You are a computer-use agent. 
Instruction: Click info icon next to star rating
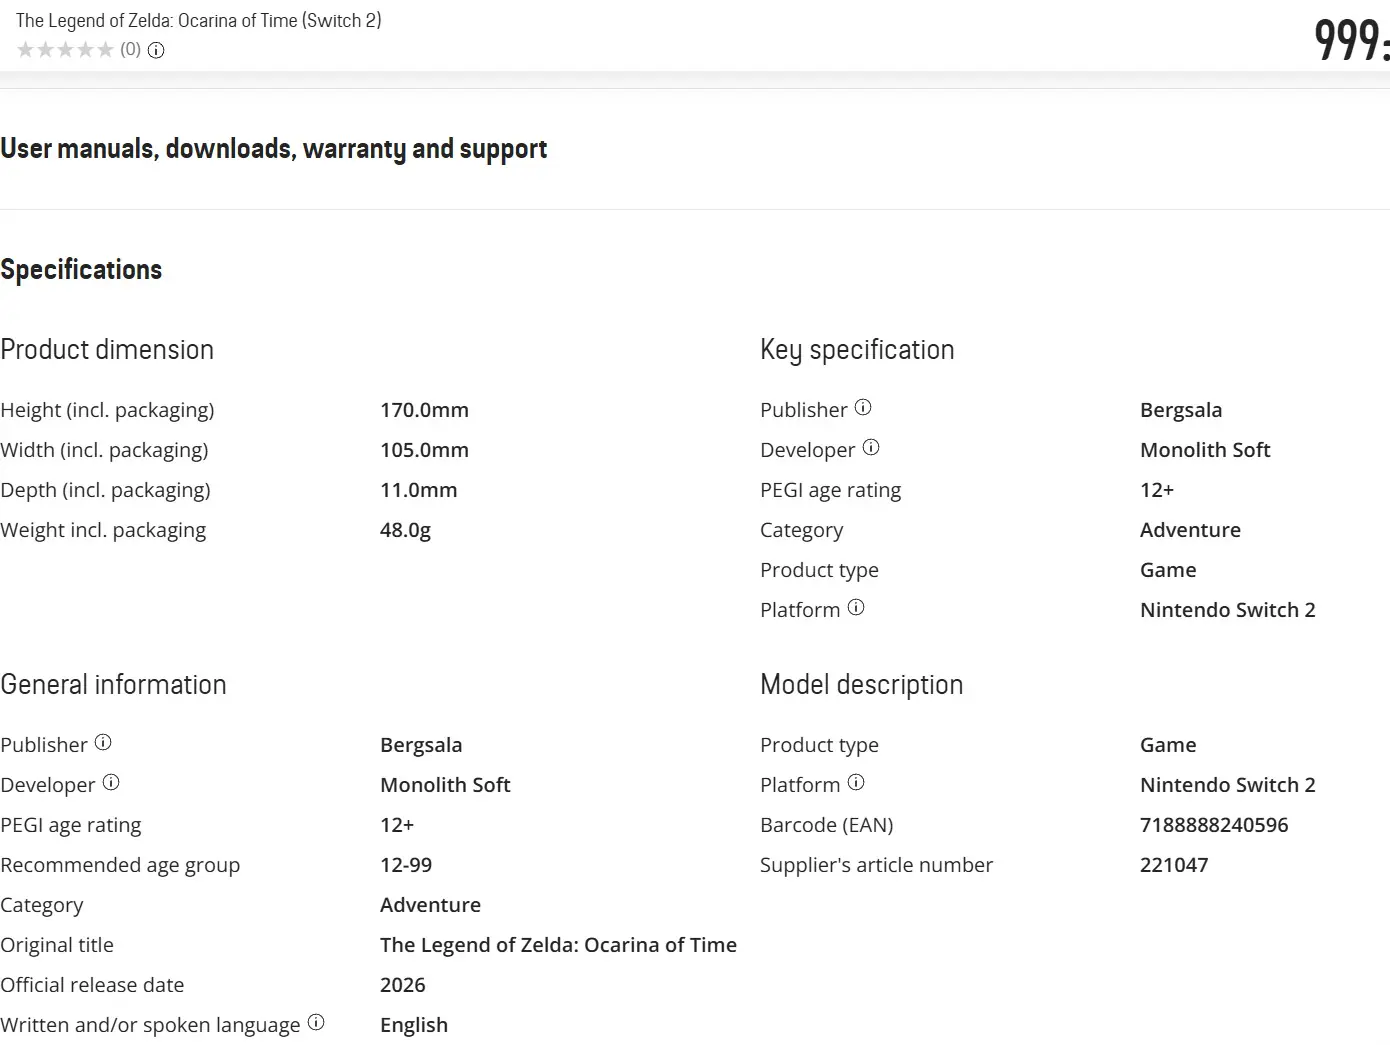click(x=156, y=50)
